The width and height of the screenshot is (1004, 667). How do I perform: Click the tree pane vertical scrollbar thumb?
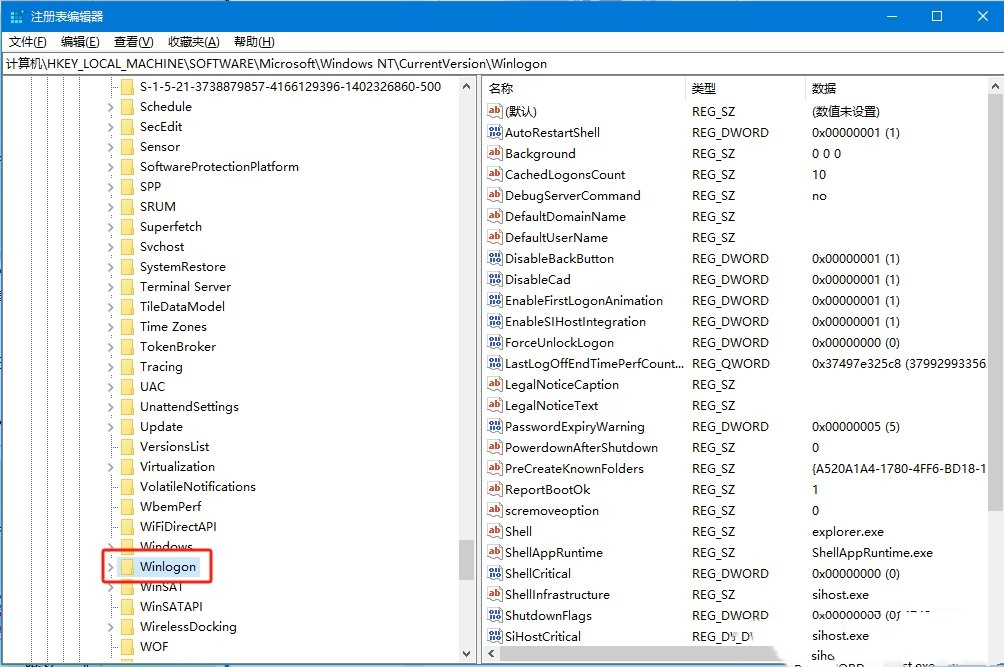pos(466,560)
